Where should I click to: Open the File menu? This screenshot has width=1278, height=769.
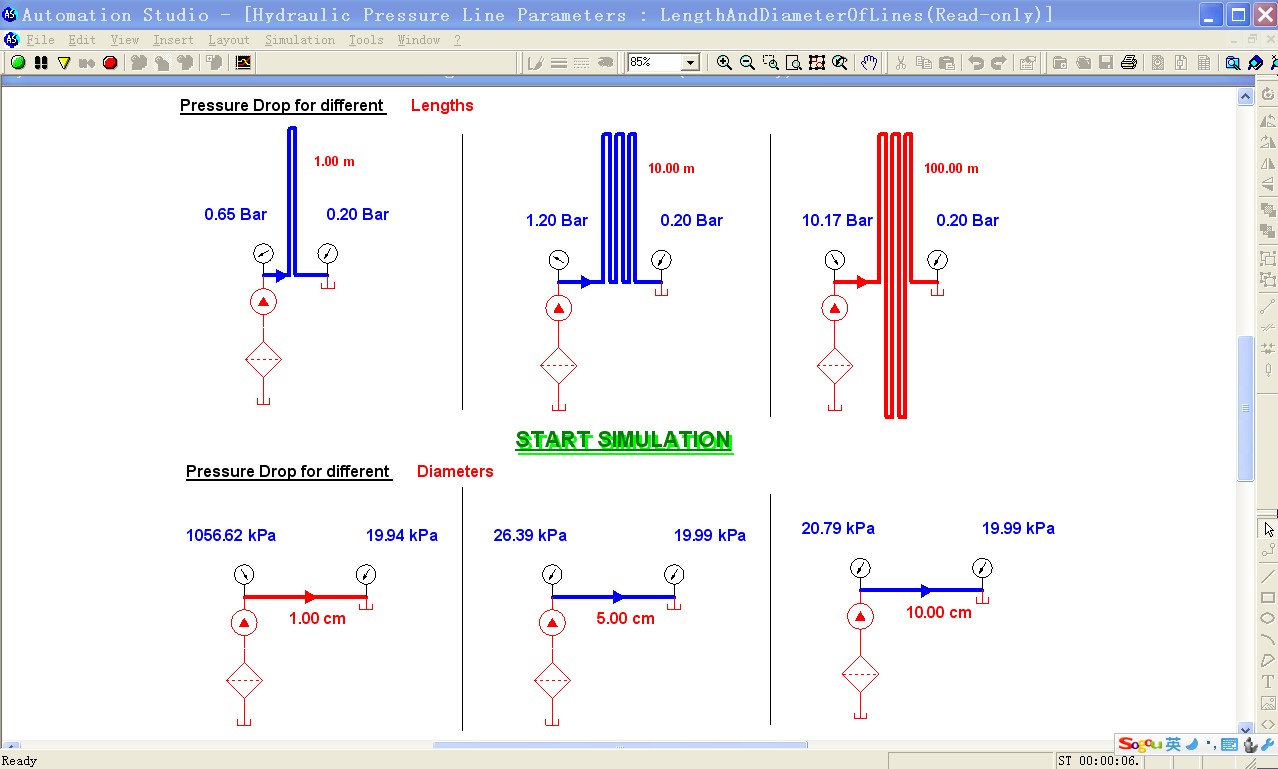click(40, 40)
